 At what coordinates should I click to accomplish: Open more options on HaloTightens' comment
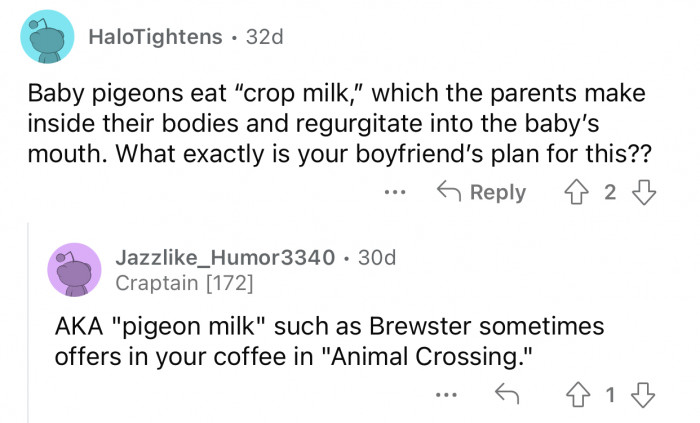(394, 193)
